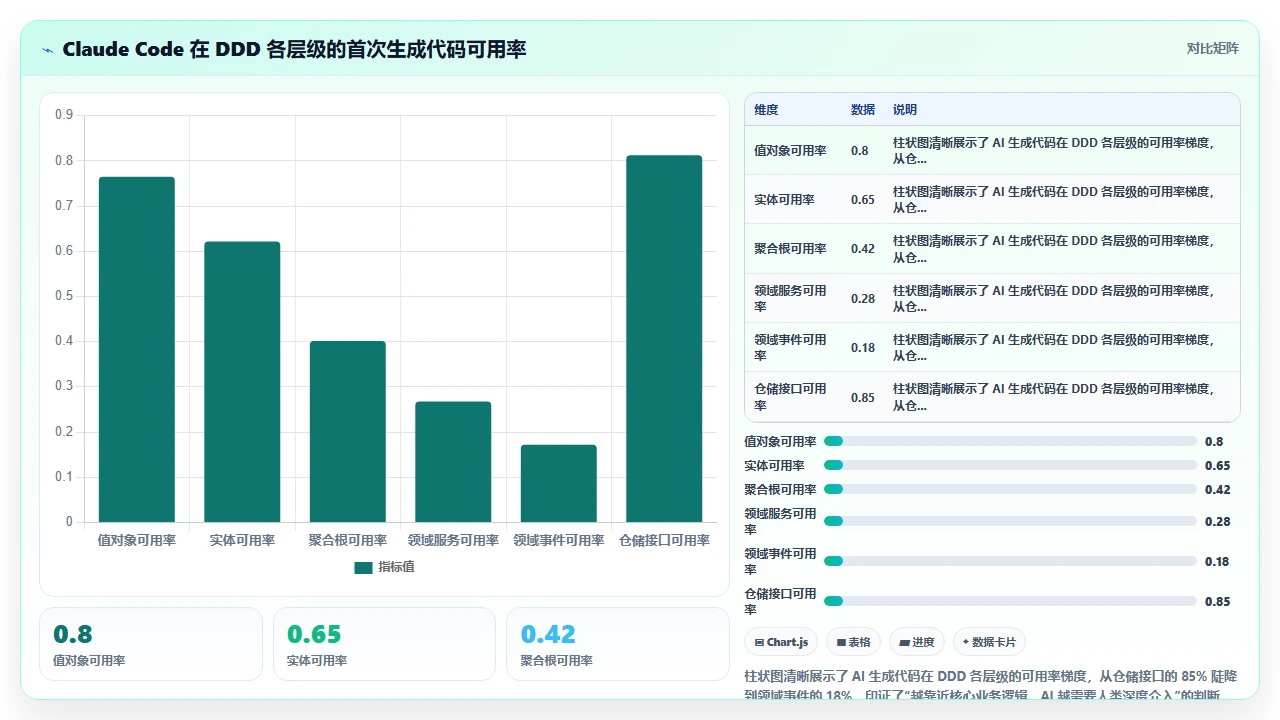Select the 0.42 聚合根可用率 data card
1280x720 pixels.
point(618,644)
